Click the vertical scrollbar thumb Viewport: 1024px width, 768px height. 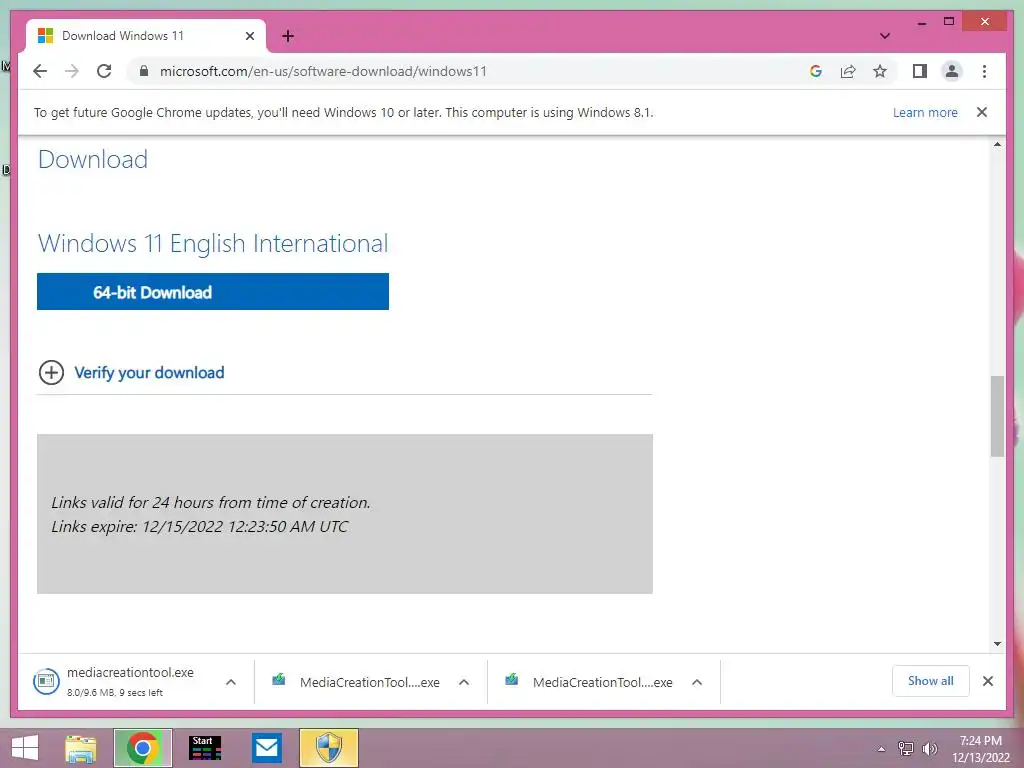[x=997, y=416]
